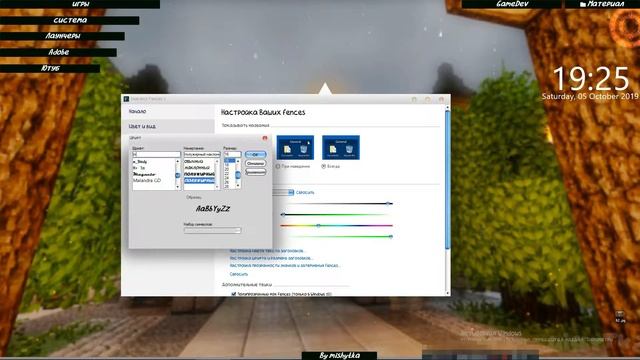Image resolution: width=640 pixels, height=360 pixels.
Task: Select the При наведении radio button
Action: click(278, 167)
